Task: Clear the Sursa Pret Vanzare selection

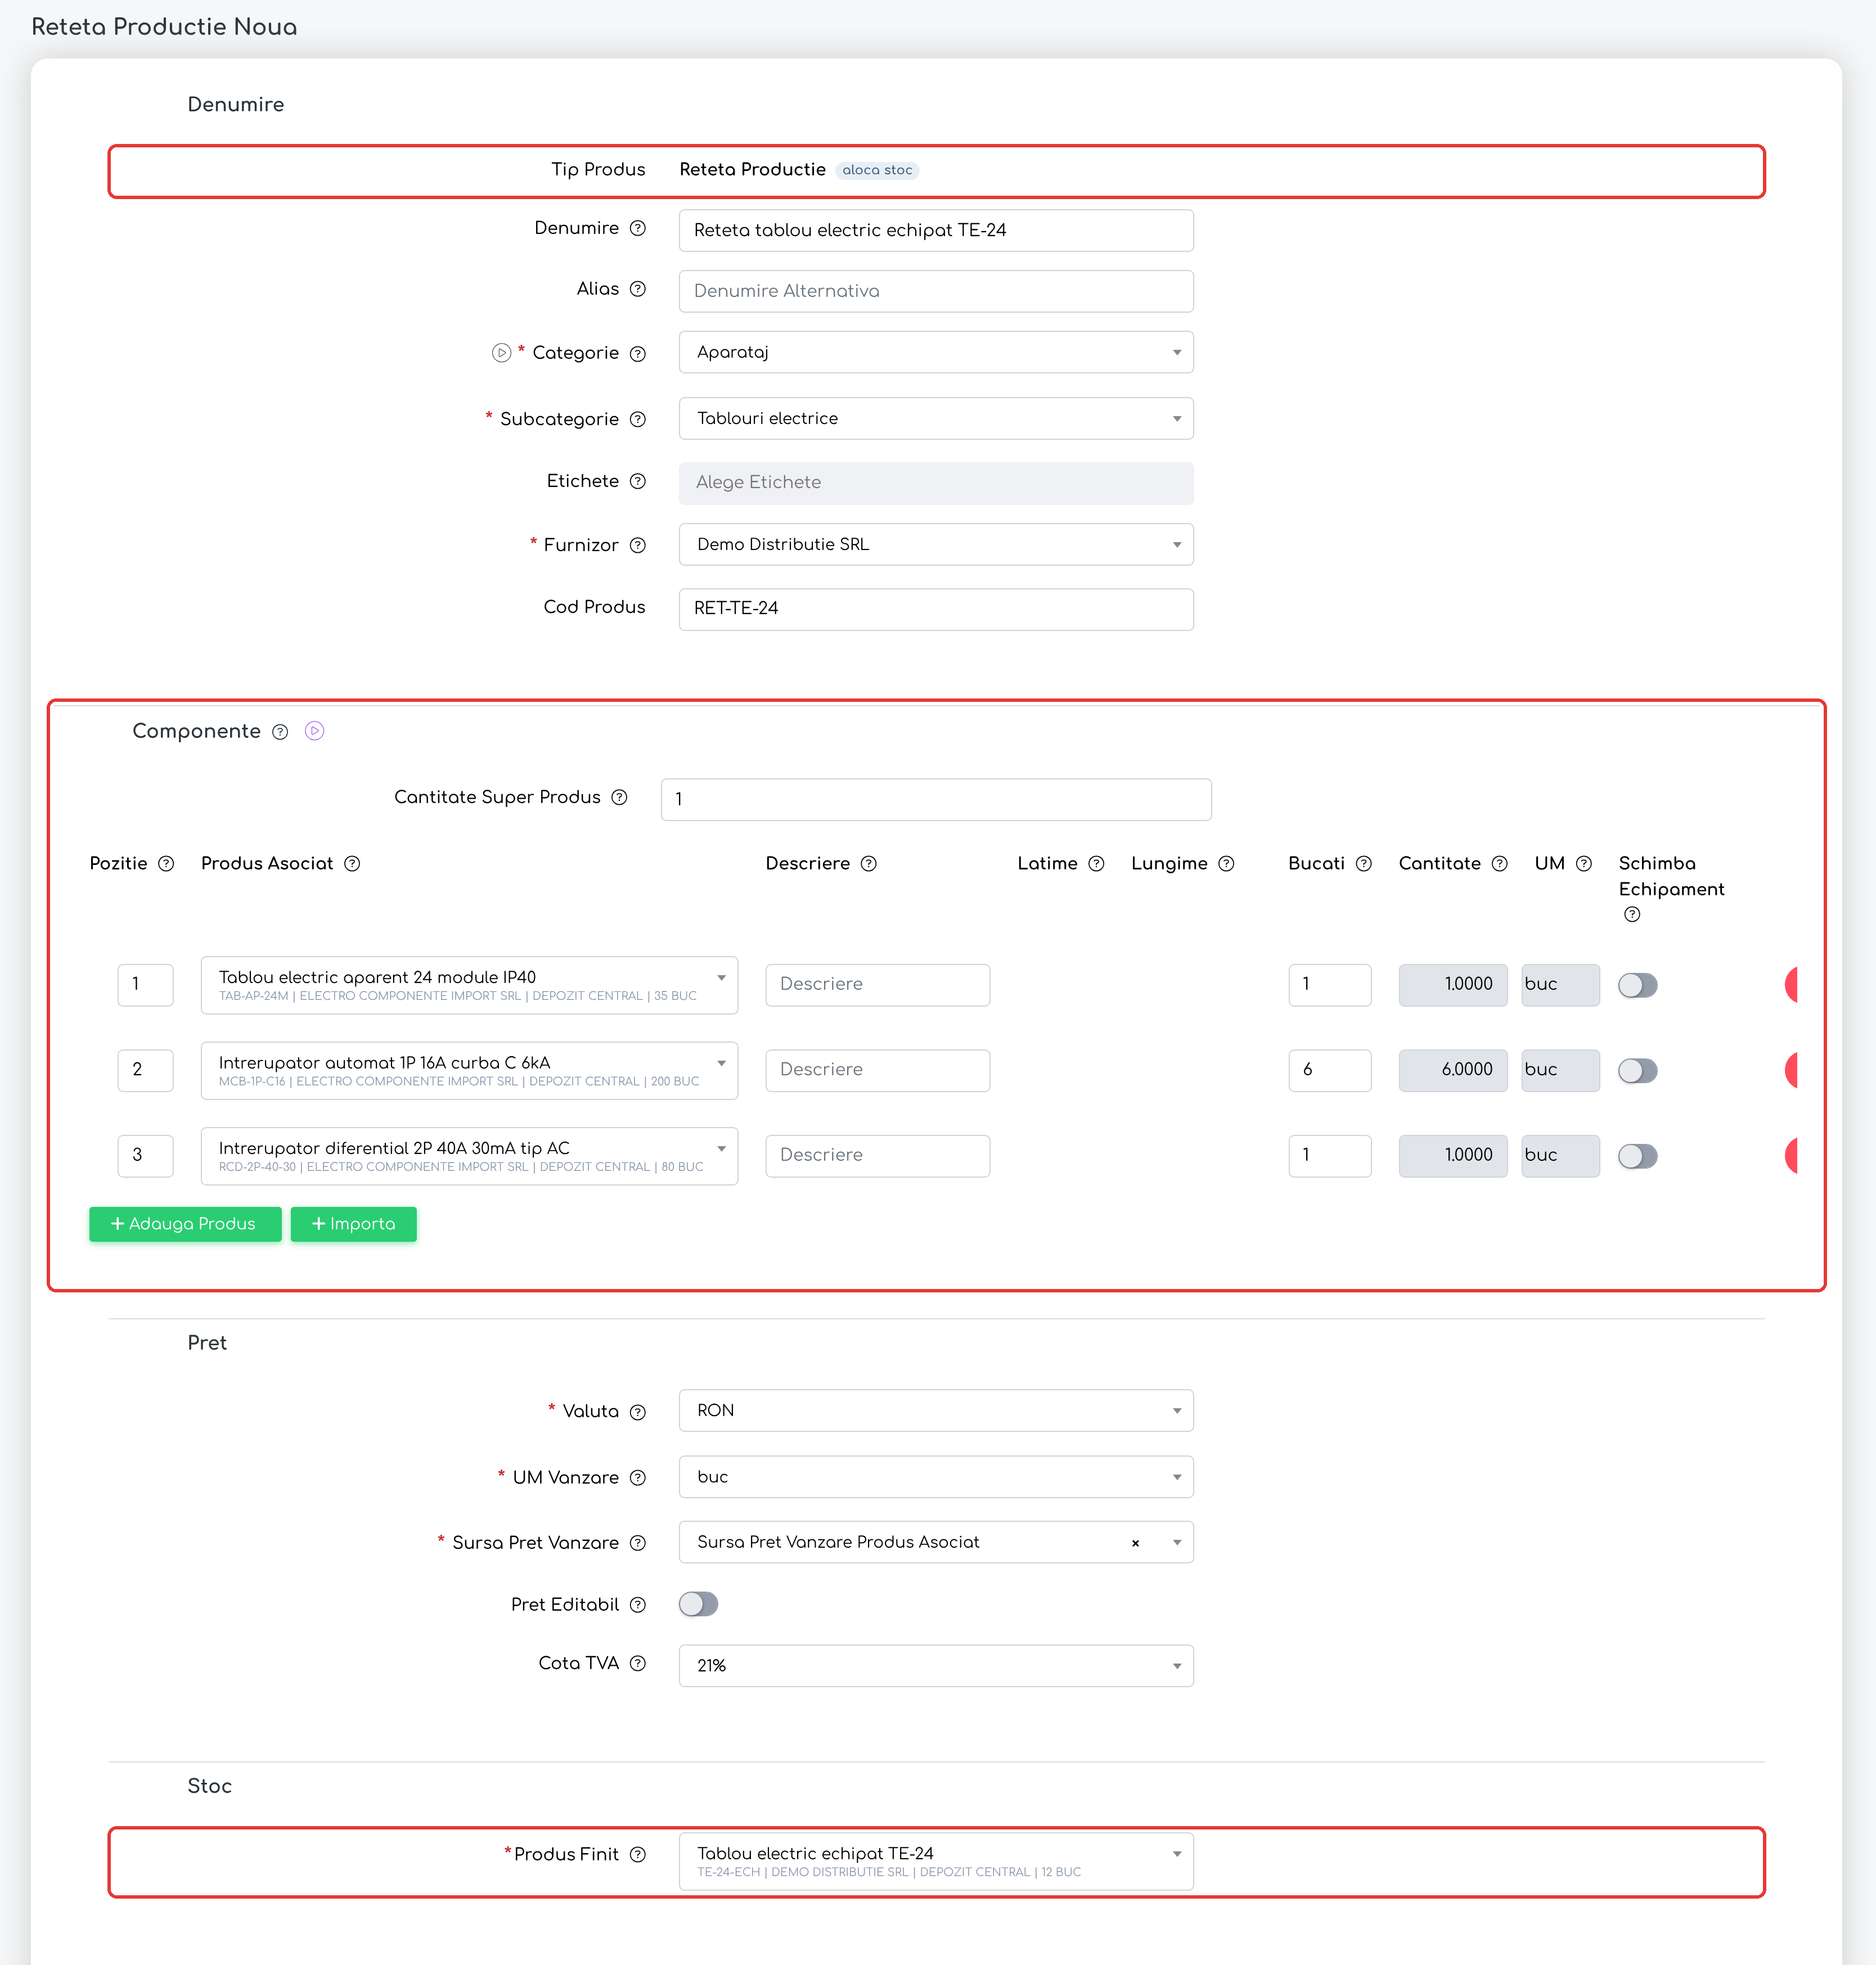Action: tap(1135, 1543)
